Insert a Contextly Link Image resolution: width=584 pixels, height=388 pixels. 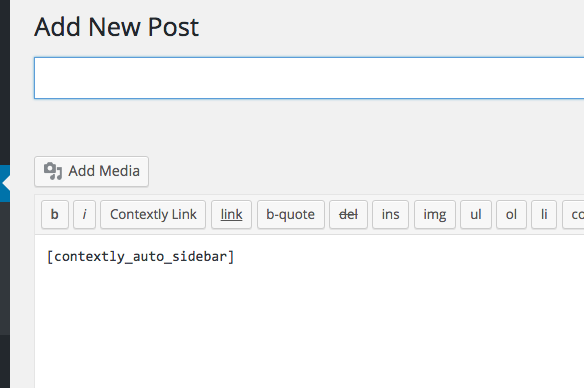pyautogui.click(x=153, y=214)
